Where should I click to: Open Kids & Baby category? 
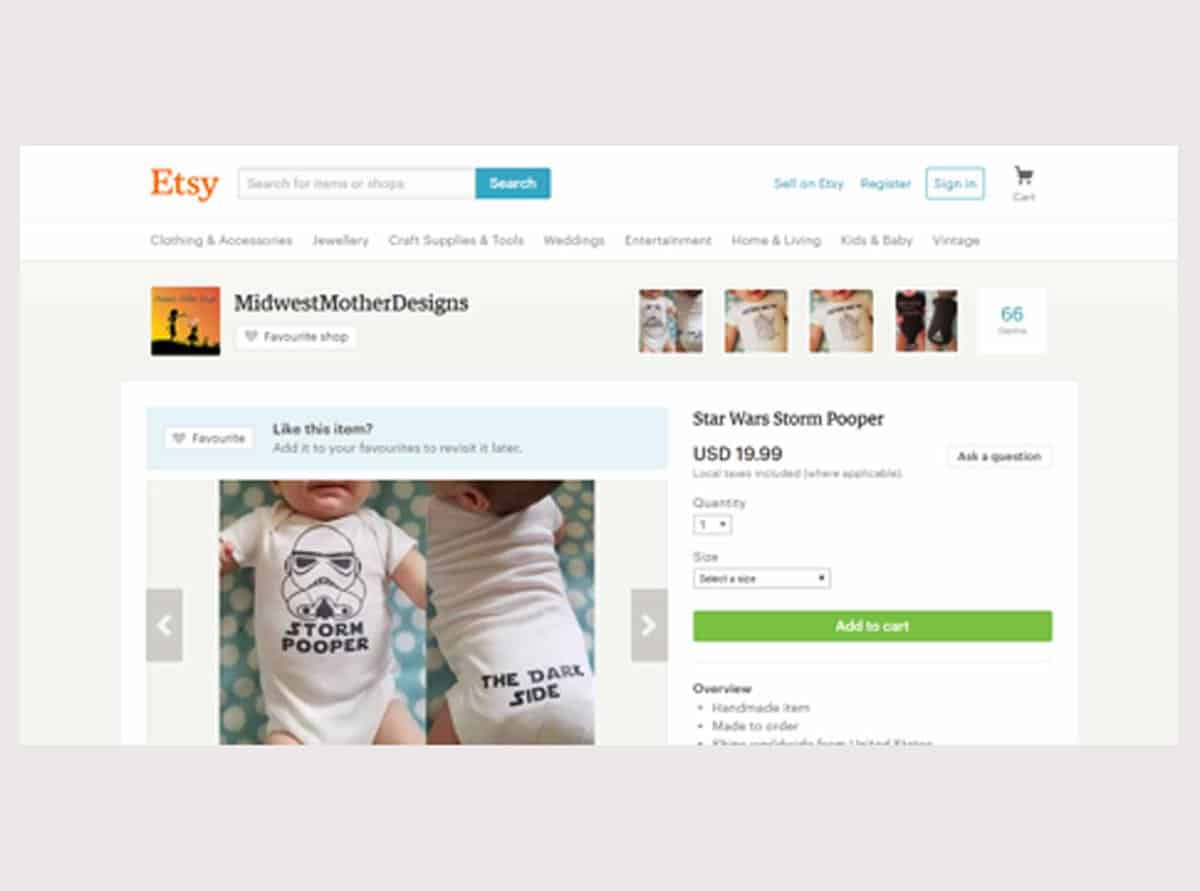[x=876, y=240]
